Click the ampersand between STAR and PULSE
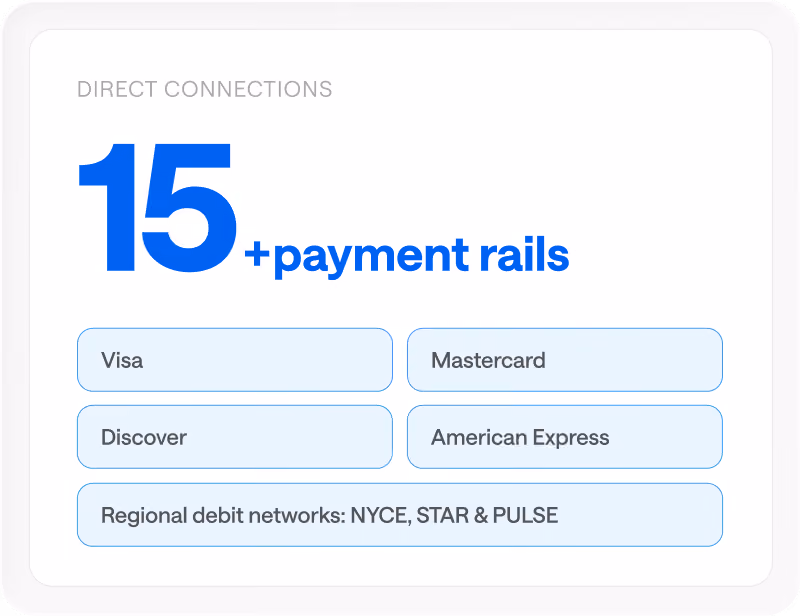Screen dimensions: 800x616 click(x=481, y=515)
